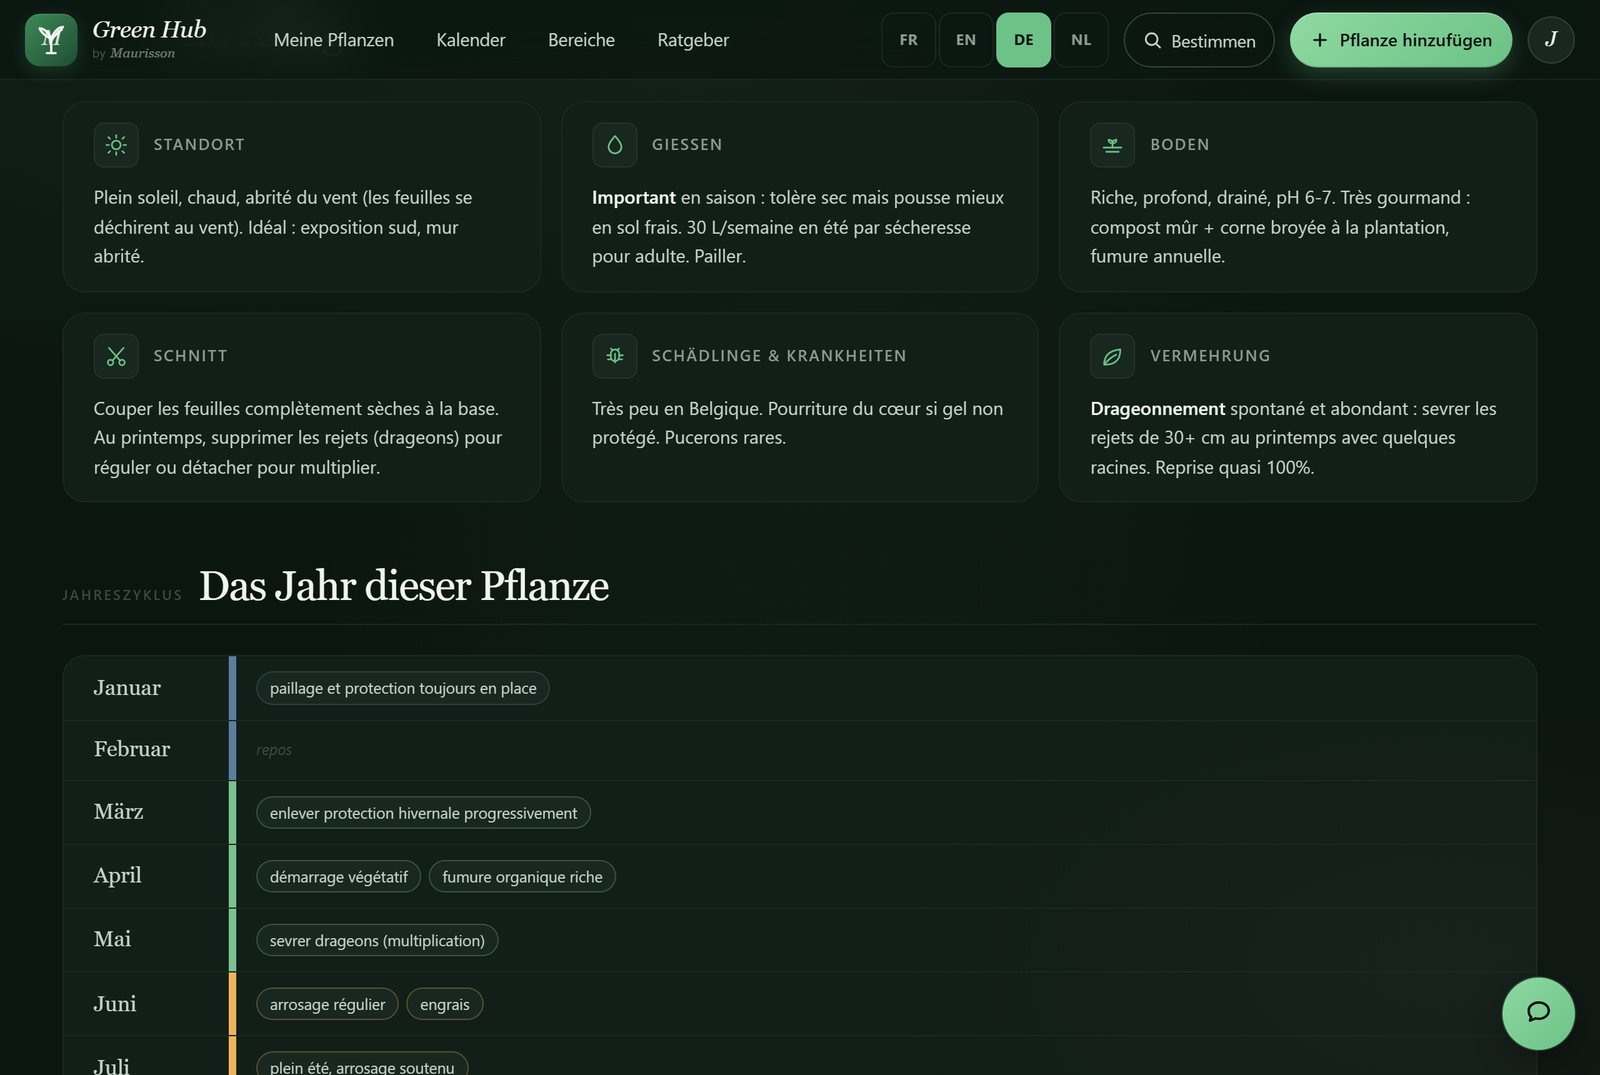This screenshot has height=1075, width=1600.
Task: Switch language to EN
Action: 966,40
